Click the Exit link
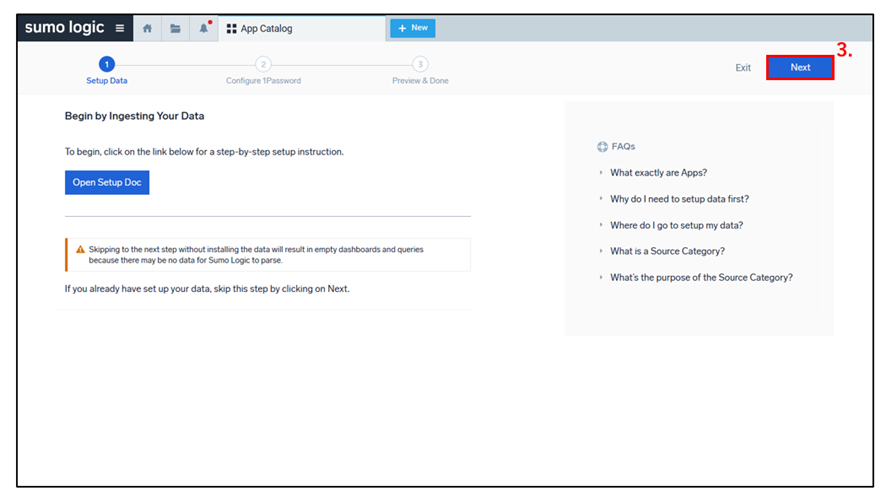This screenshot has width=886, height=491. point(743,68)
